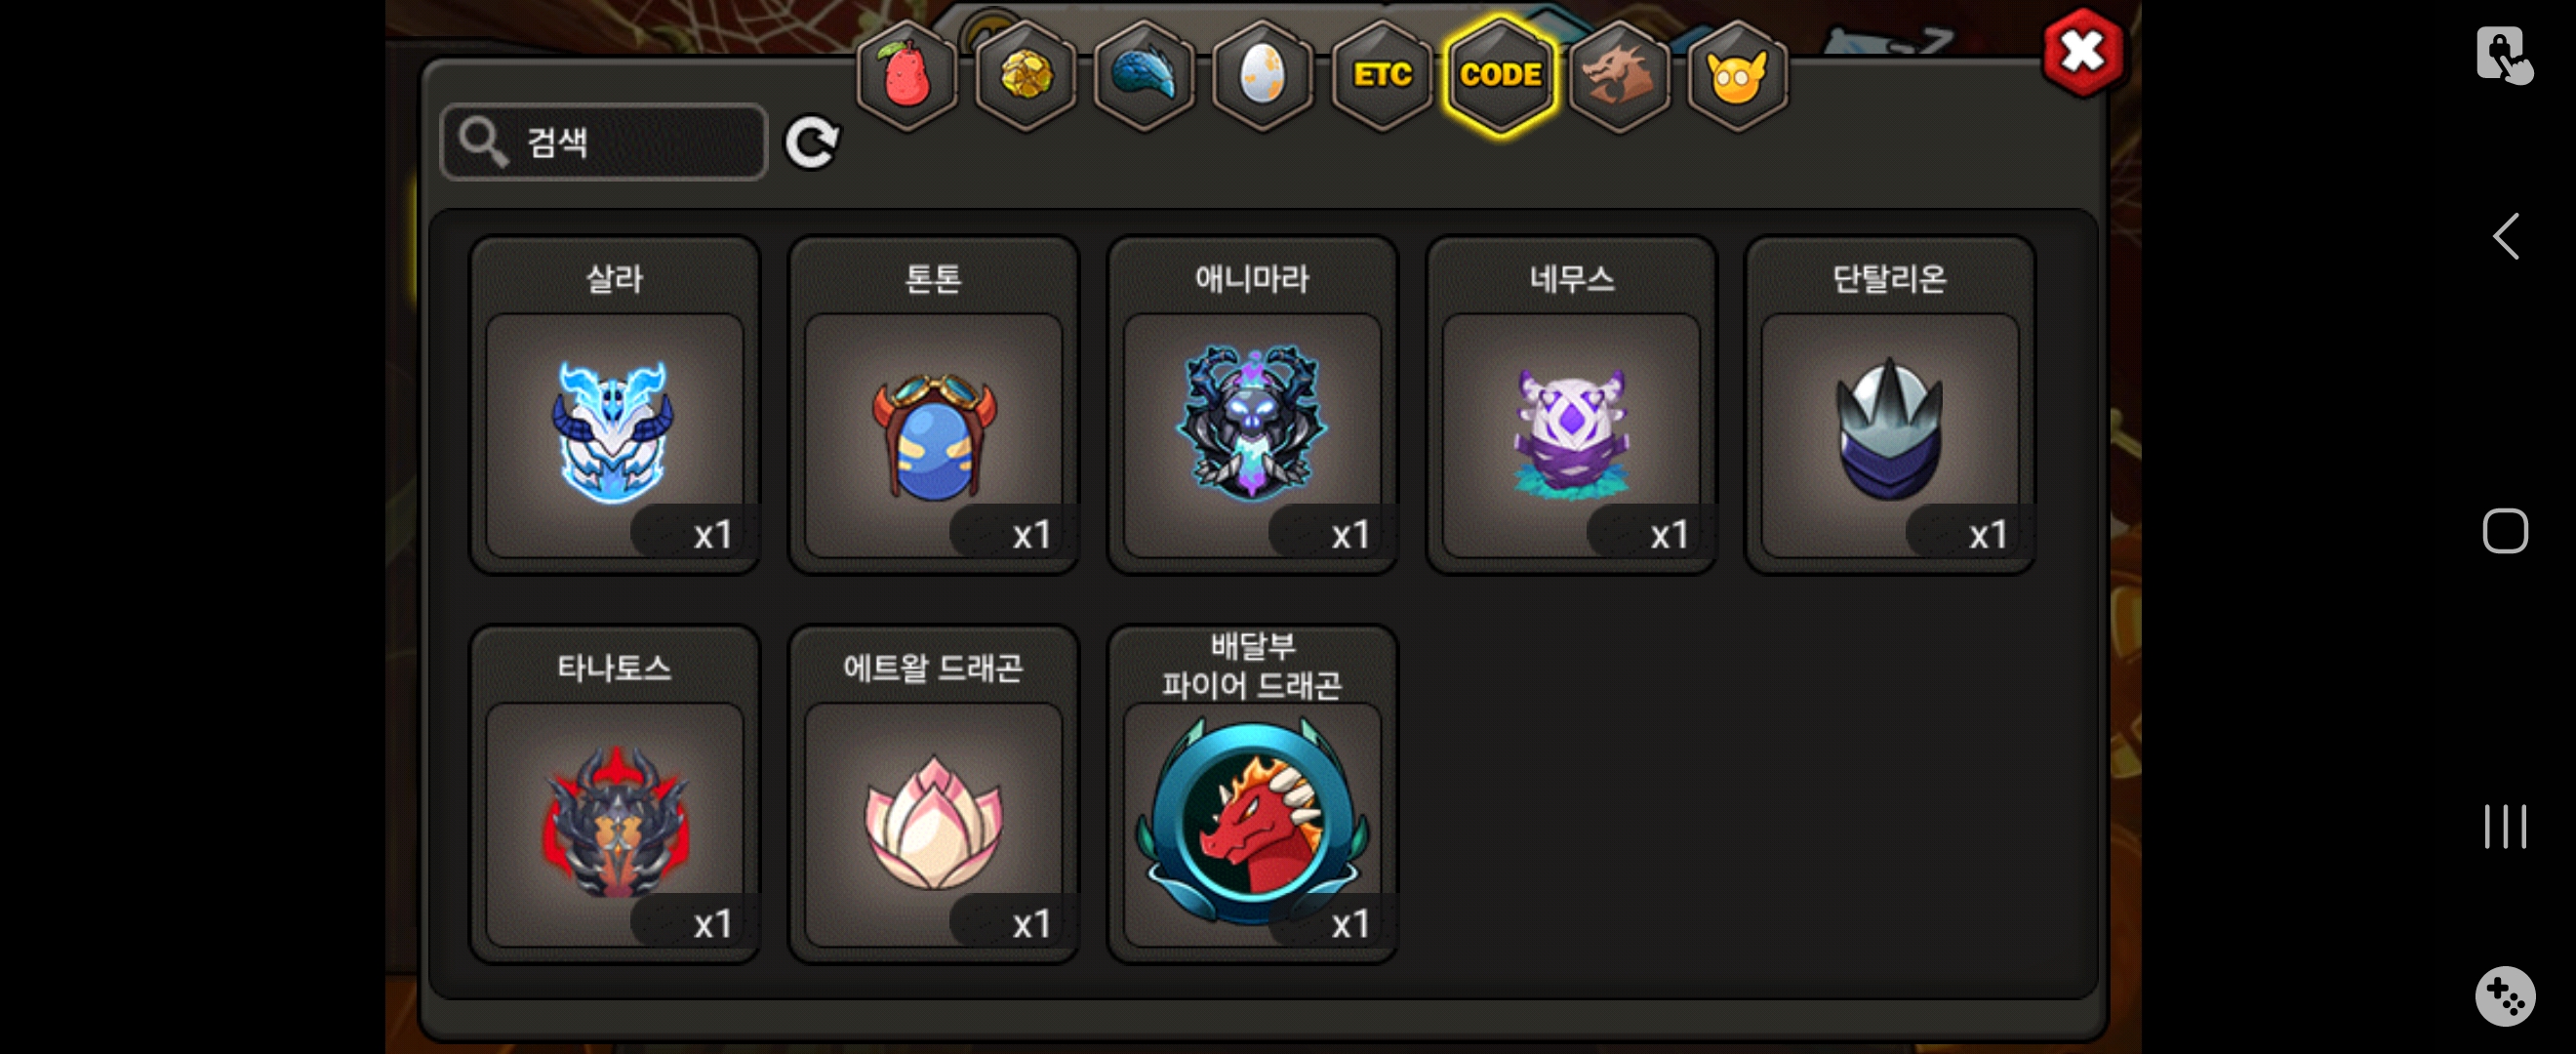Select the 단탈리온 item card
This screenshot has height=1054, width=2576.
tap(1890, 405)
